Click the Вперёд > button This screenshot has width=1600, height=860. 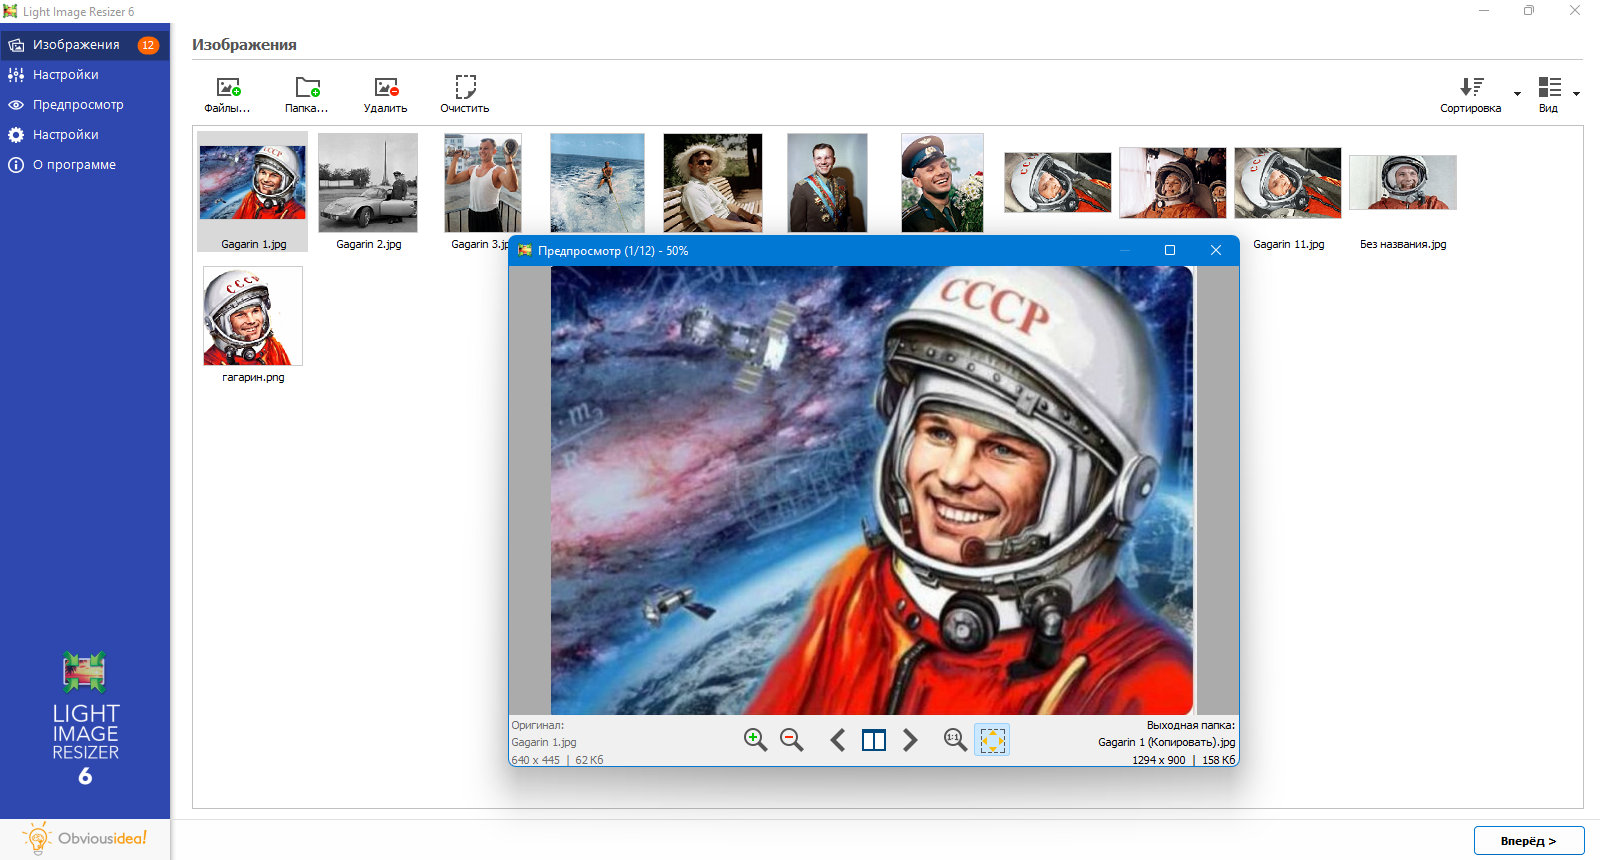click(x=1529, y=841)
